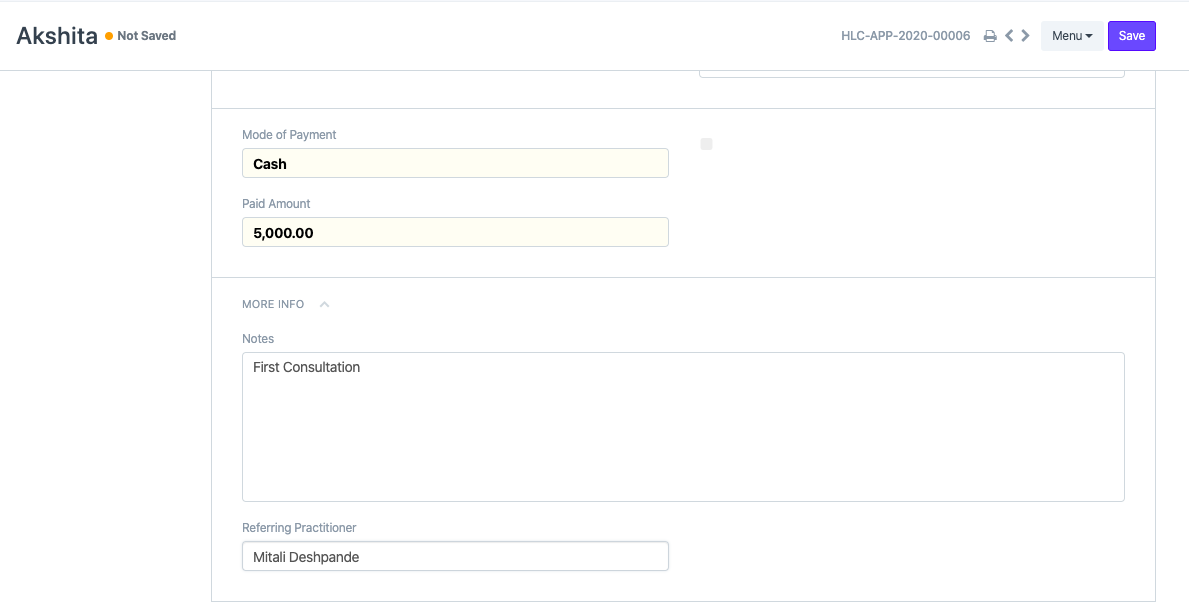Click the Akshita page title
The height and width of the screenshot is (603, 1189).
coord(57,36)
